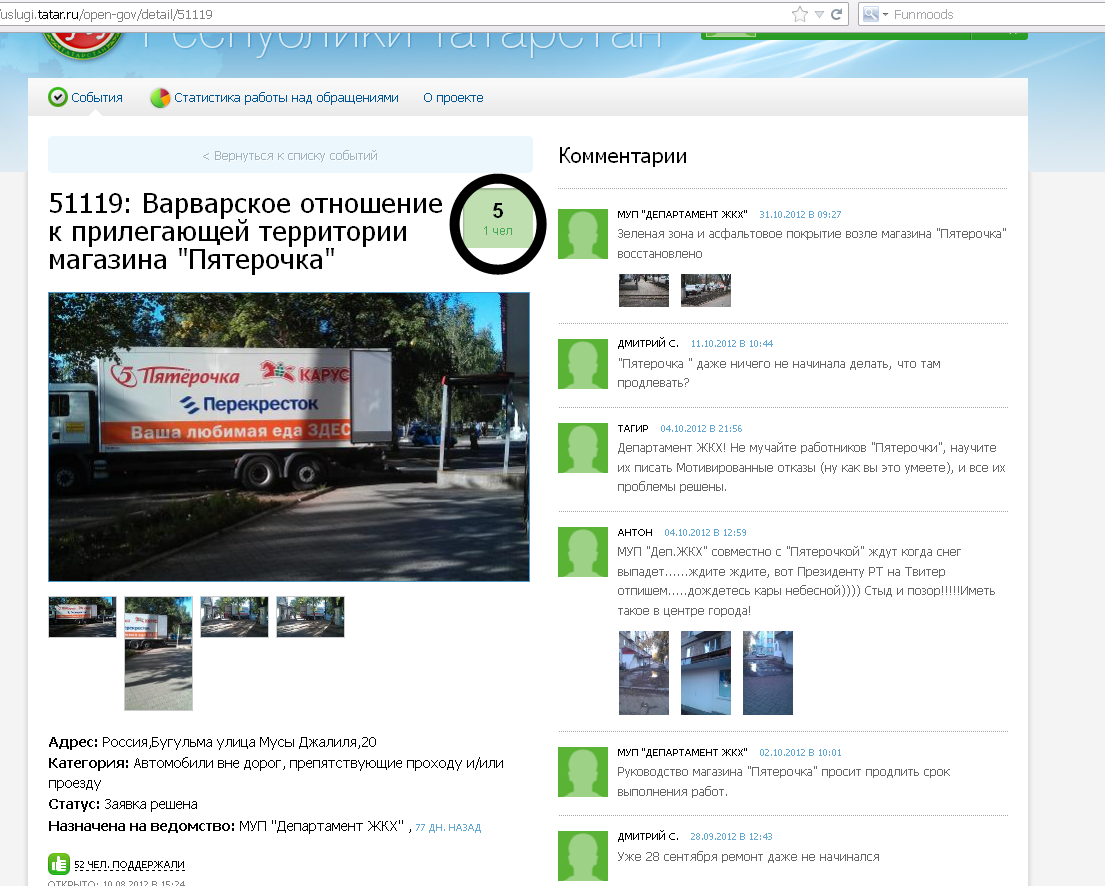The width and height of the screenshot is (1105, 886).
Task: Click the 28.09.2012 в 12:43 timestamp
Action: pyautogui.click(x=731, y=837)
